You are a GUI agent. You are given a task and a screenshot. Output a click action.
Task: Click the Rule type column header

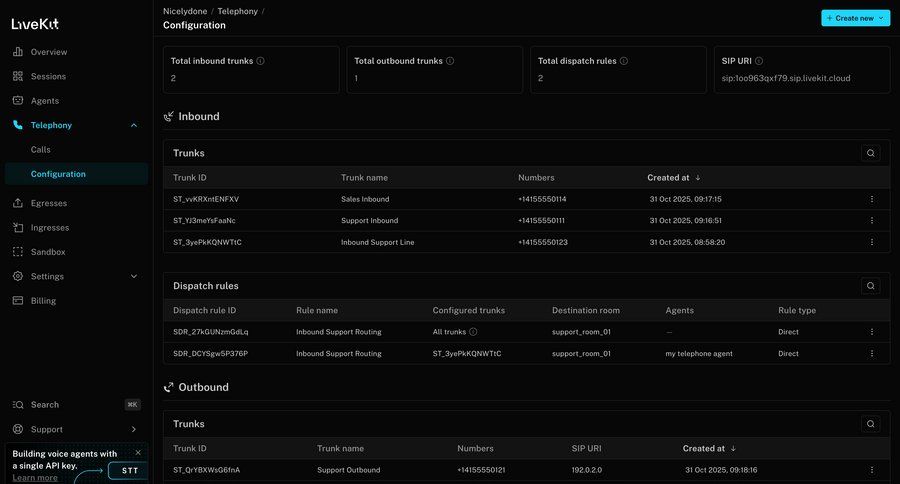click(x=797, y=310)
